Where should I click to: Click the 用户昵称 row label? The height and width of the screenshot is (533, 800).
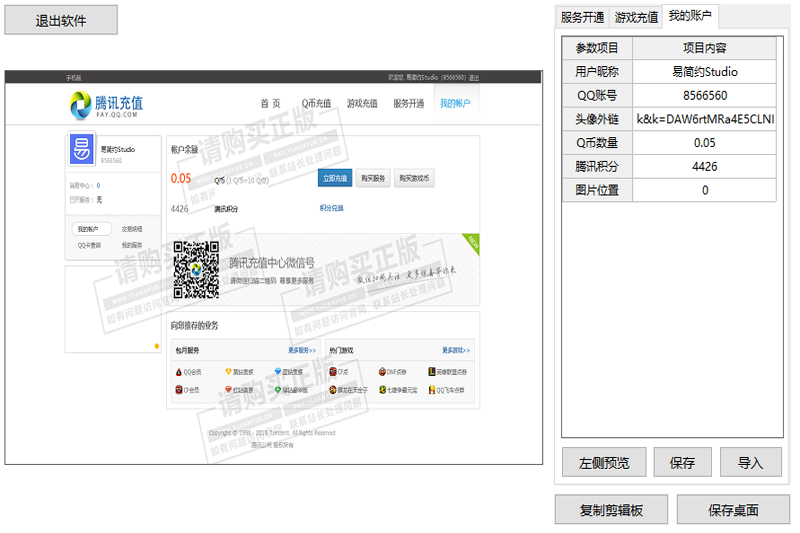tap(597, 72)
